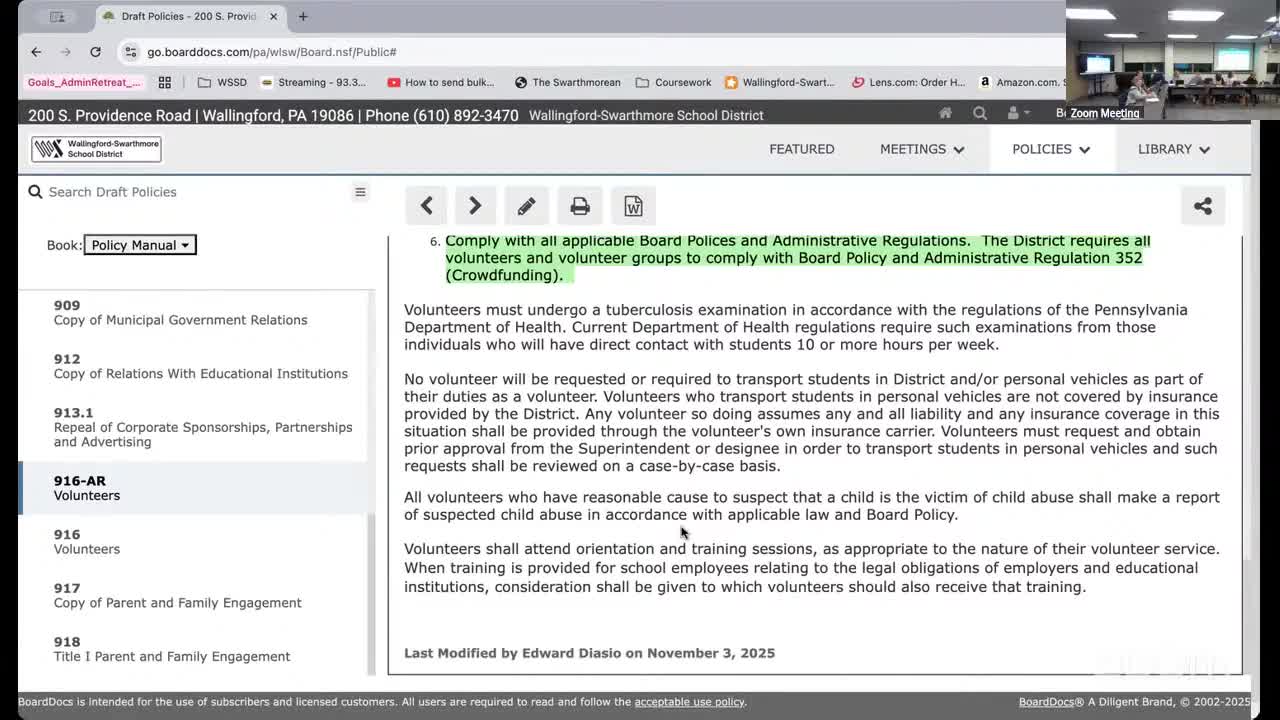Print the policy using the printer icon

(x=580, y=205)
